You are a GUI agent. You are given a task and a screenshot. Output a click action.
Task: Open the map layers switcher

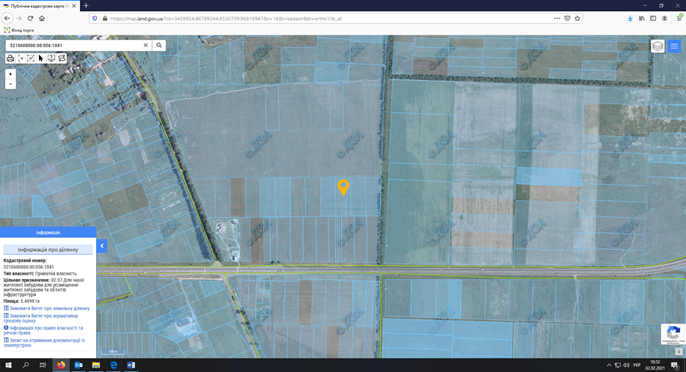pos(658,46)
